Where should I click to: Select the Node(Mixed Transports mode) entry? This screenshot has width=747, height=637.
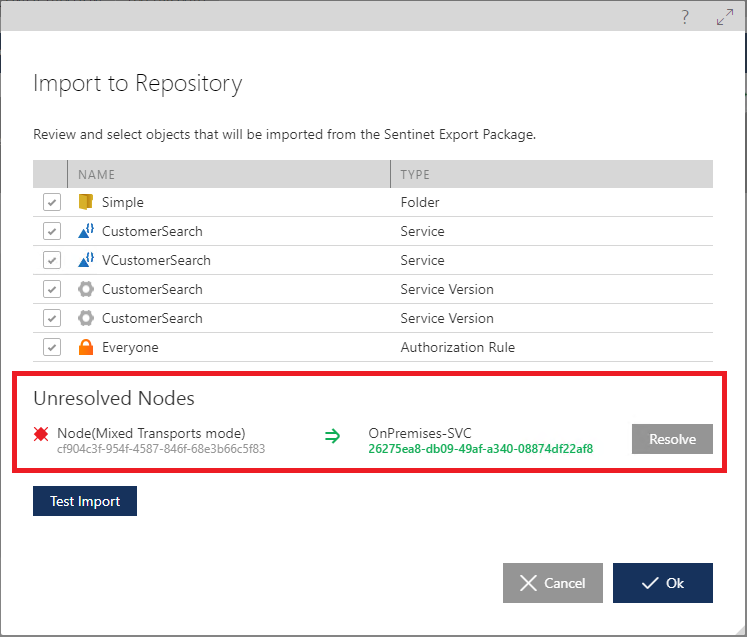click(x=151, y=433)
